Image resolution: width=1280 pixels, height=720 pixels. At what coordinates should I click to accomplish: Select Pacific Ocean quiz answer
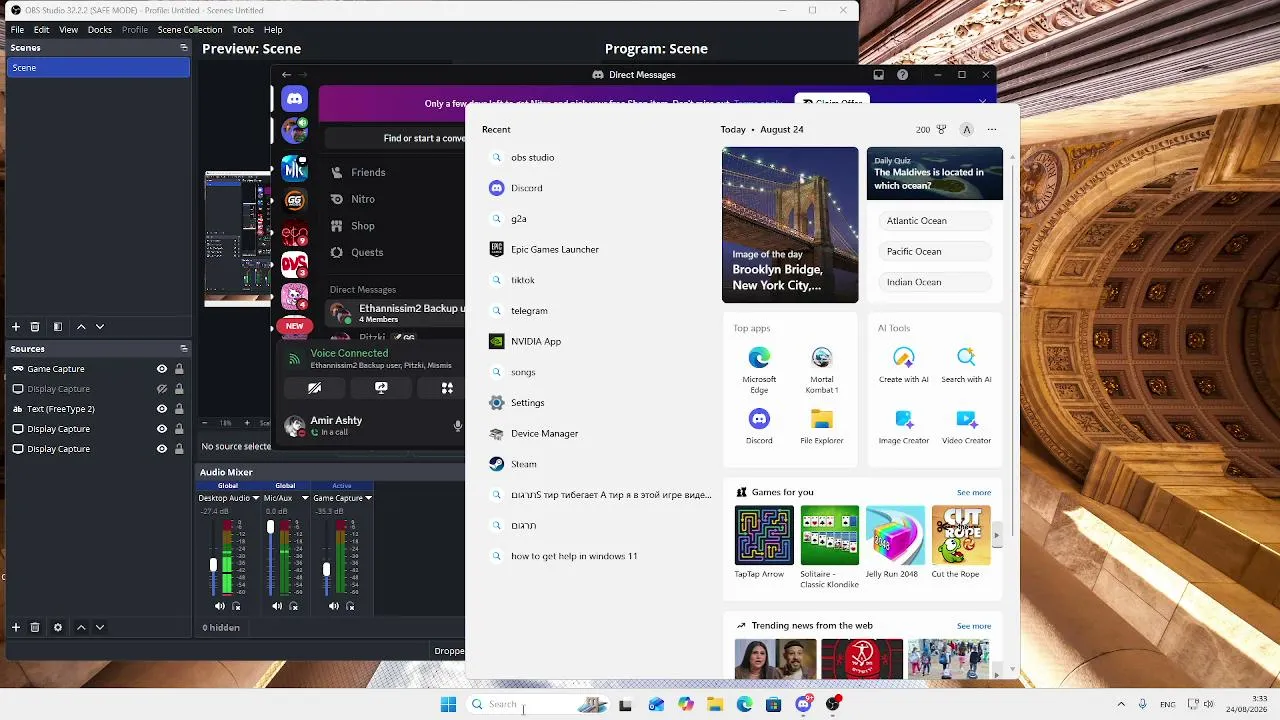pyautogui.click(x=934, y=252)
